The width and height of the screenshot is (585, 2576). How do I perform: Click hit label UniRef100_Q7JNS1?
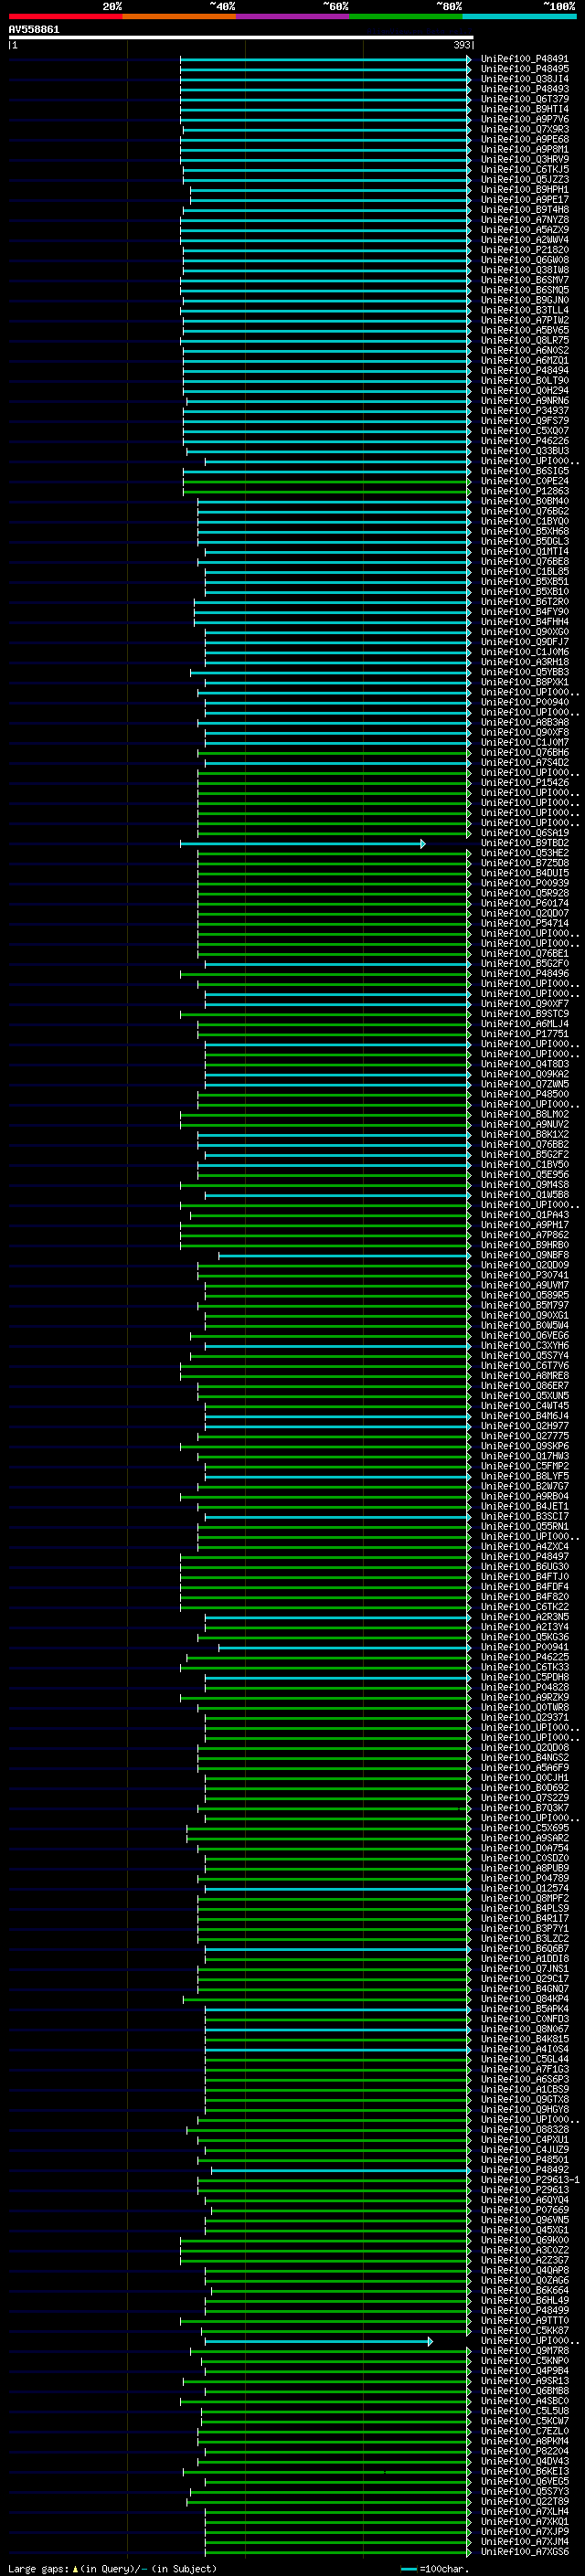point(524,1968)
